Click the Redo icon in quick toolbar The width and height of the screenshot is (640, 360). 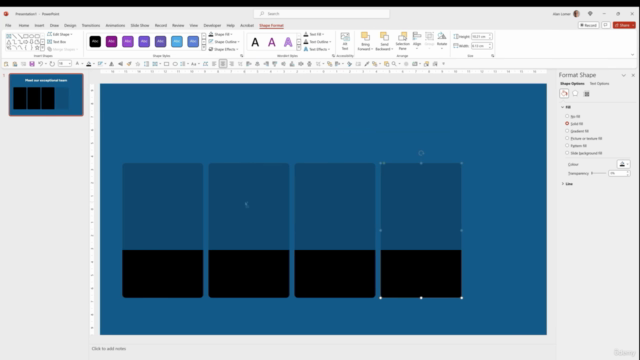click(52, 64)
